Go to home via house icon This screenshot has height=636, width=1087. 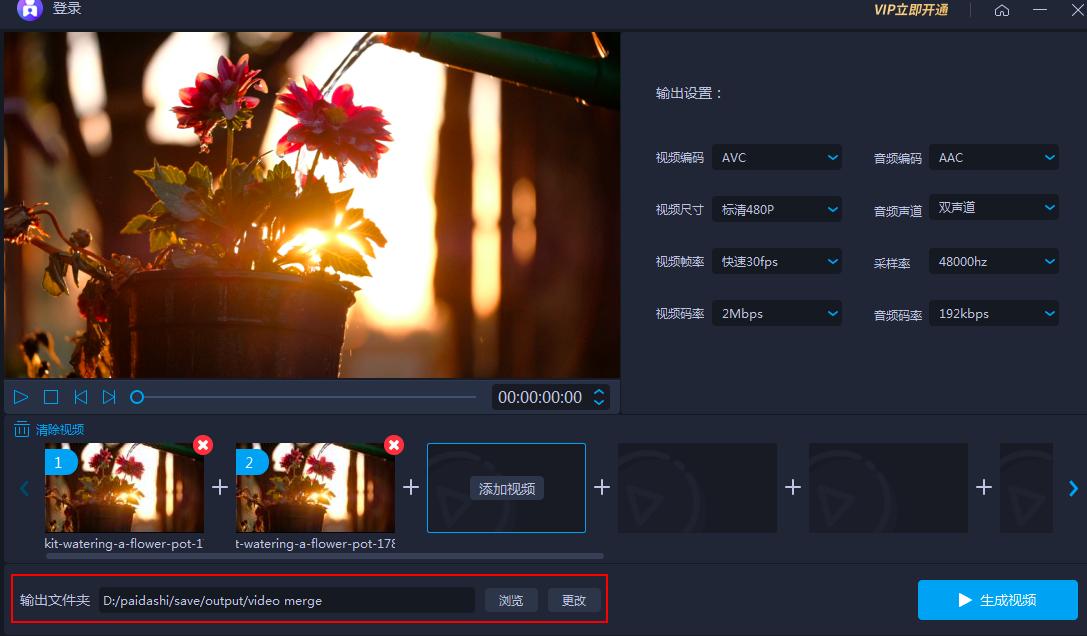1002,10
